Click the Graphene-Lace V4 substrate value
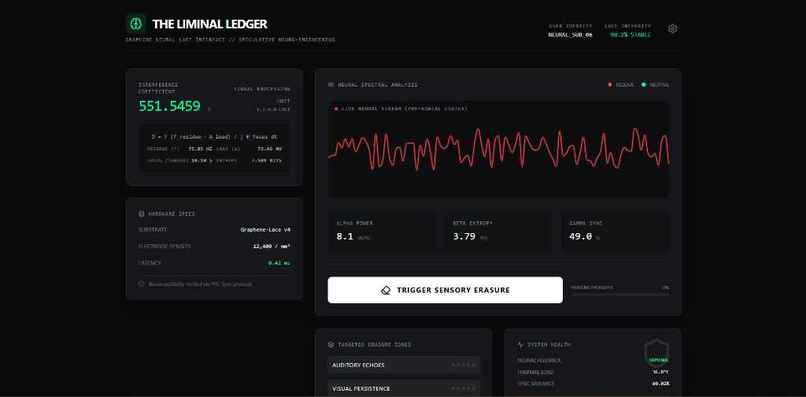The height and width of the screenshot is (397, 806). [x=265, y=230]
